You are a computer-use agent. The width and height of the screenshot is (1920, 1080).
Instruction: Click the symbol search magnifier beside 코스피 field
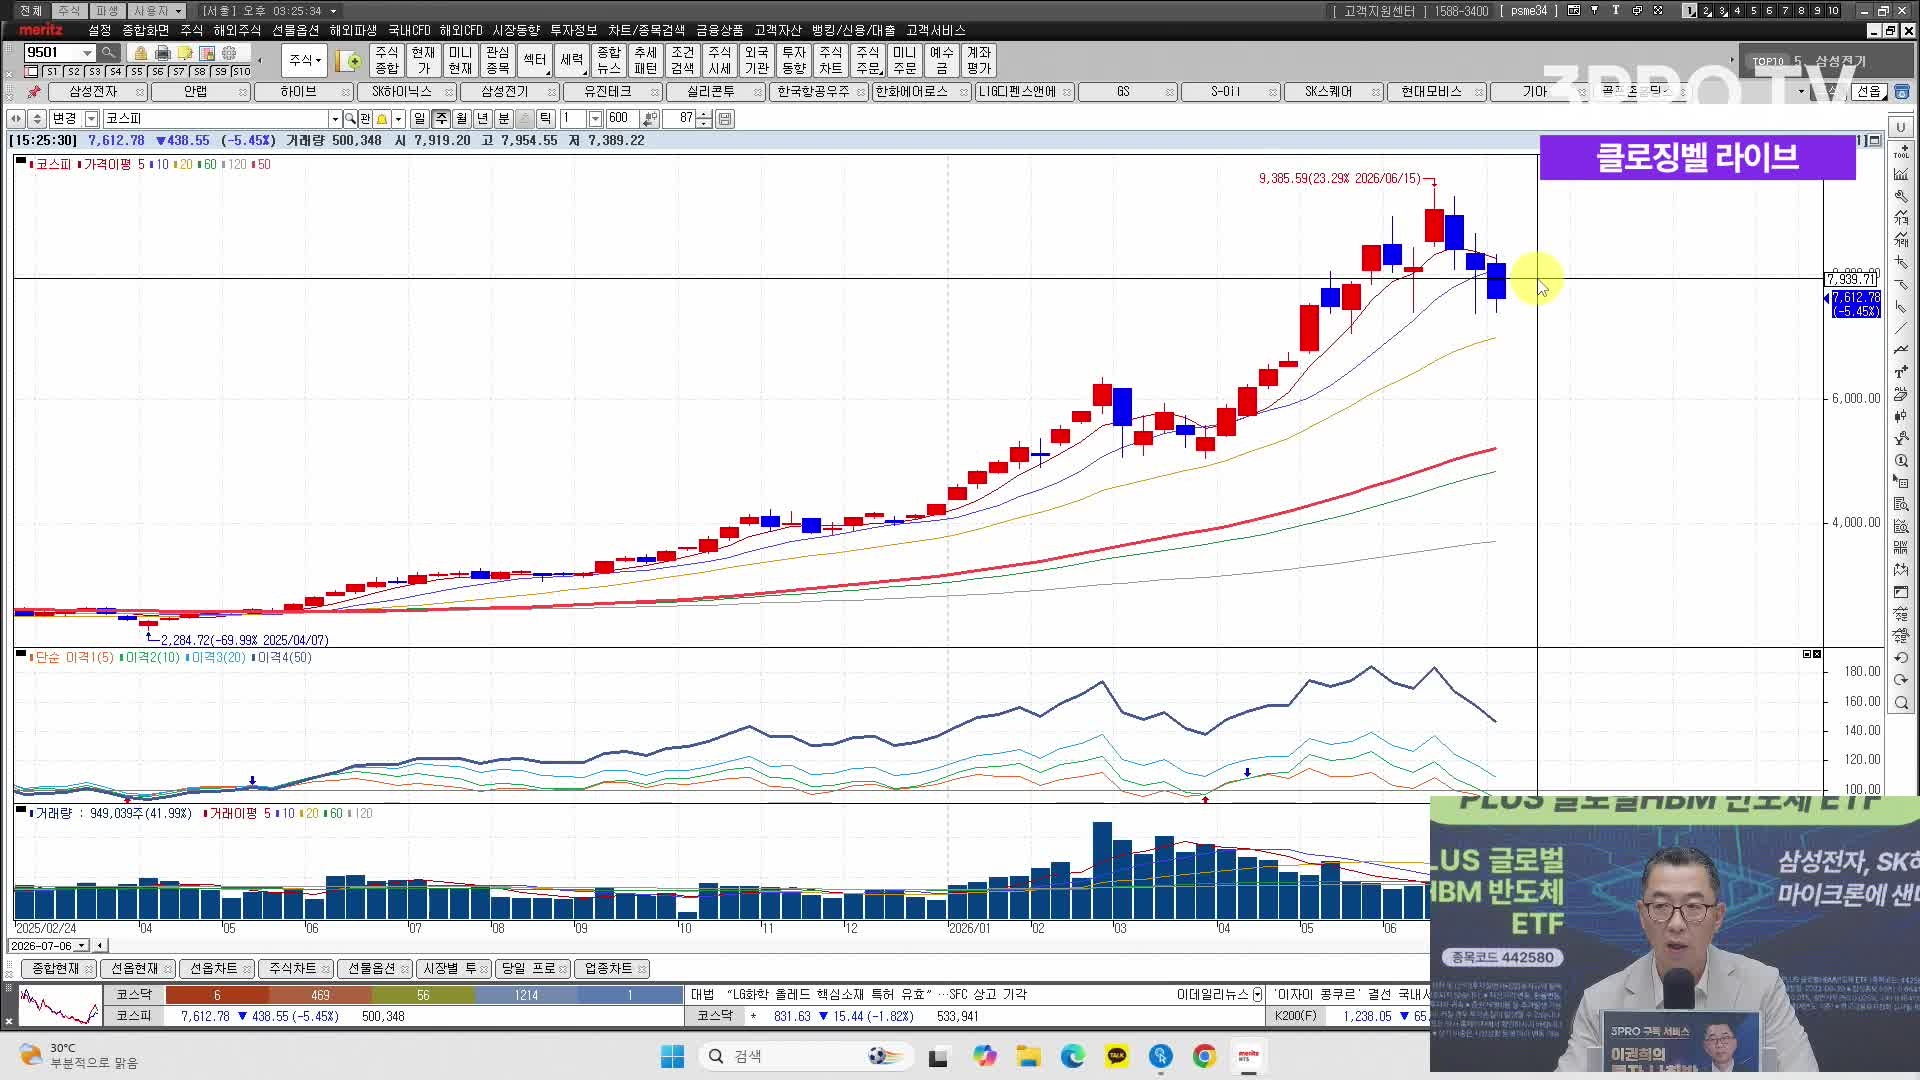350,119
